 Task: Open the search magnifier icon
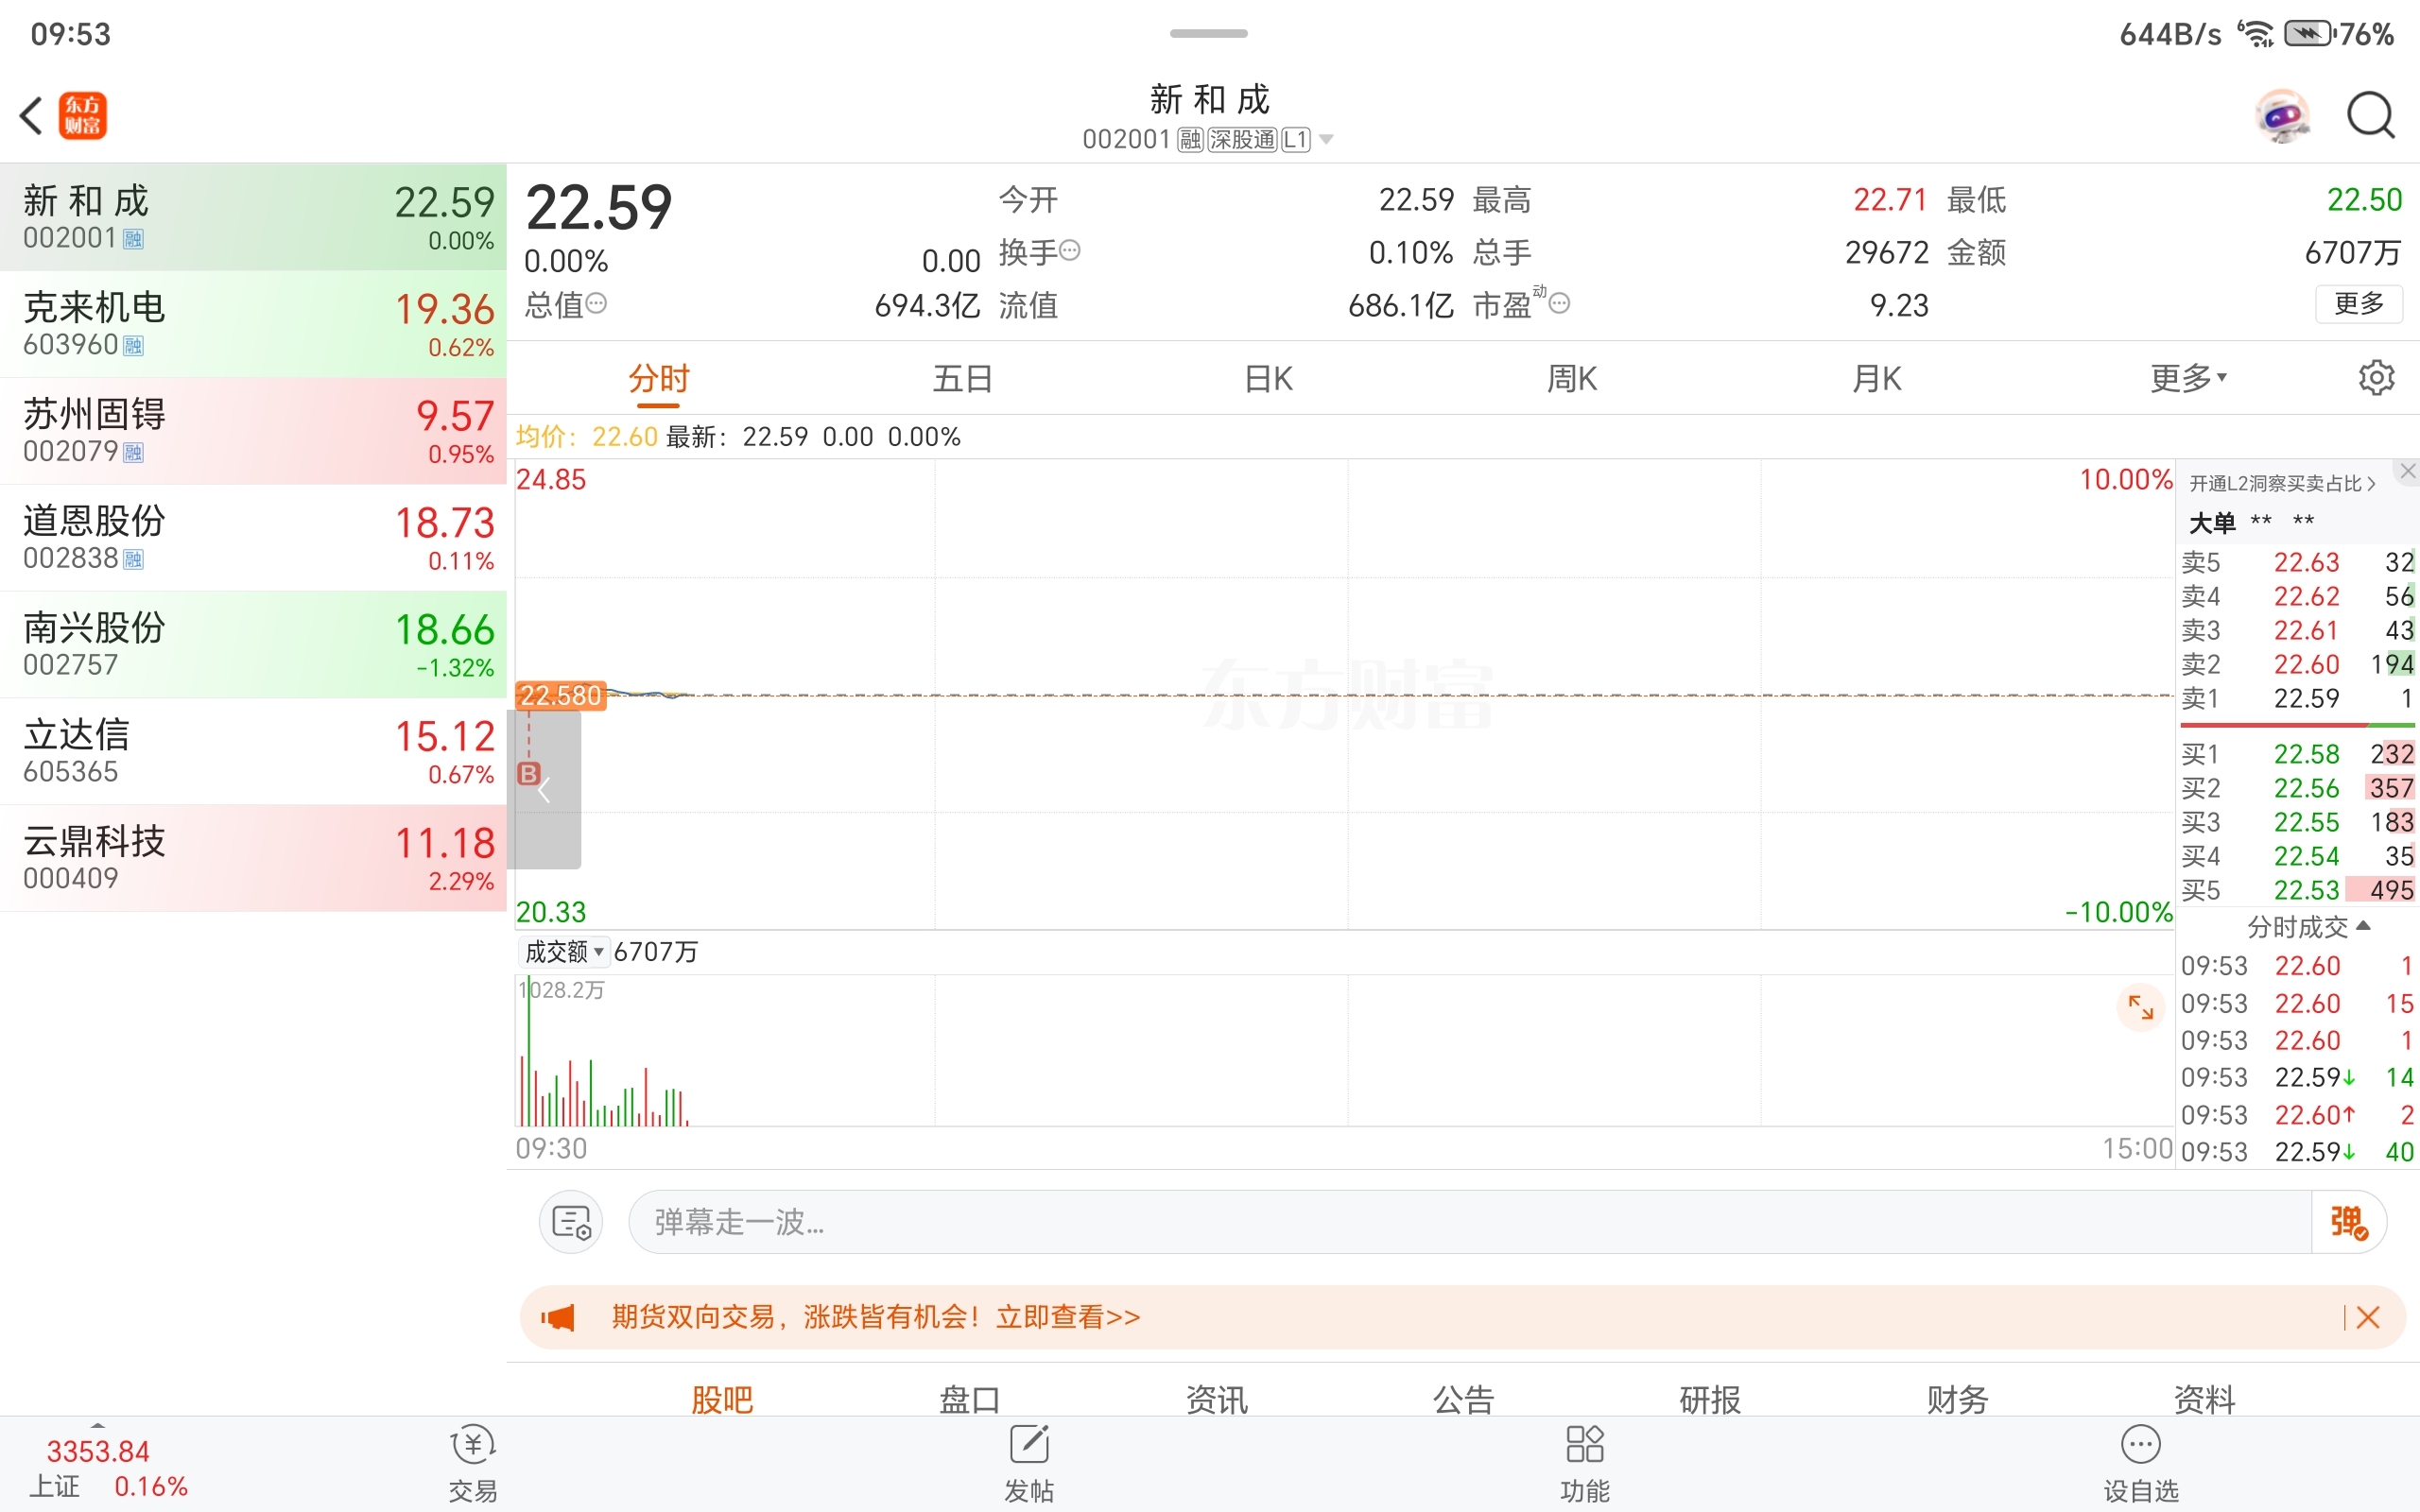[x=2370, y=116]
